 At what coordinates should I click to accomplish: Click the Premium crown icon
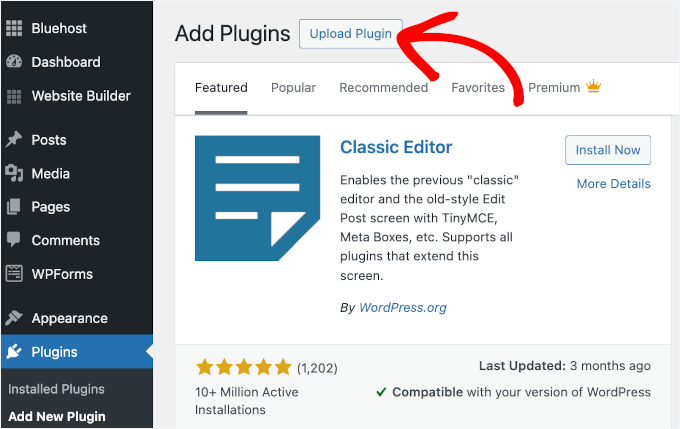coord(593,87)
